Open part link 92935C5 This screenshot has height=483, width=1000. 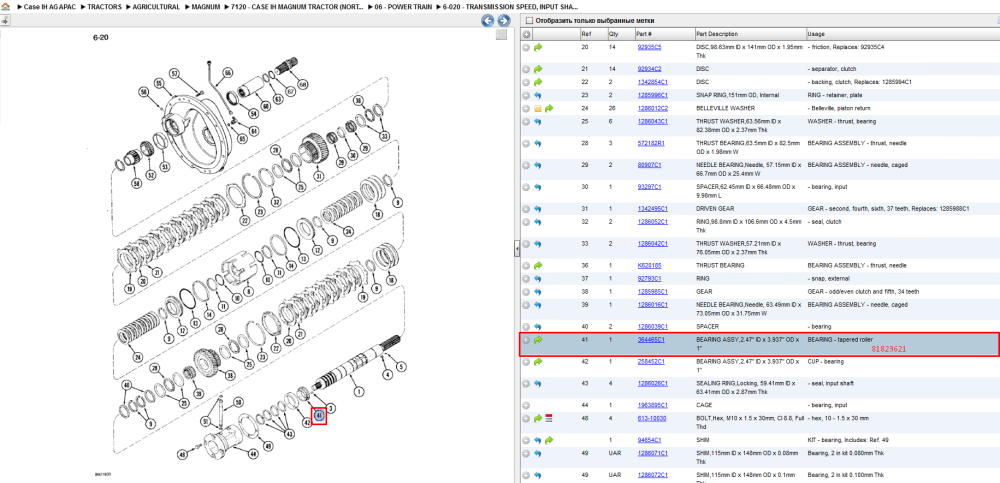649,47
